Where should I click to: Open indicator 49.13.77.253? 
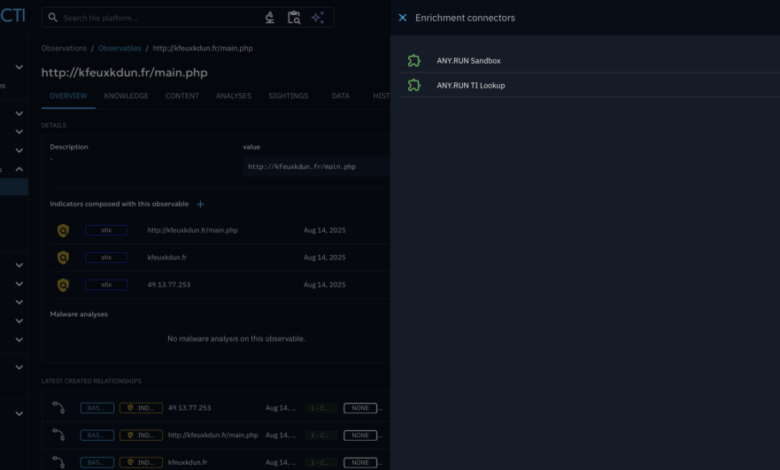coord(169,285)
